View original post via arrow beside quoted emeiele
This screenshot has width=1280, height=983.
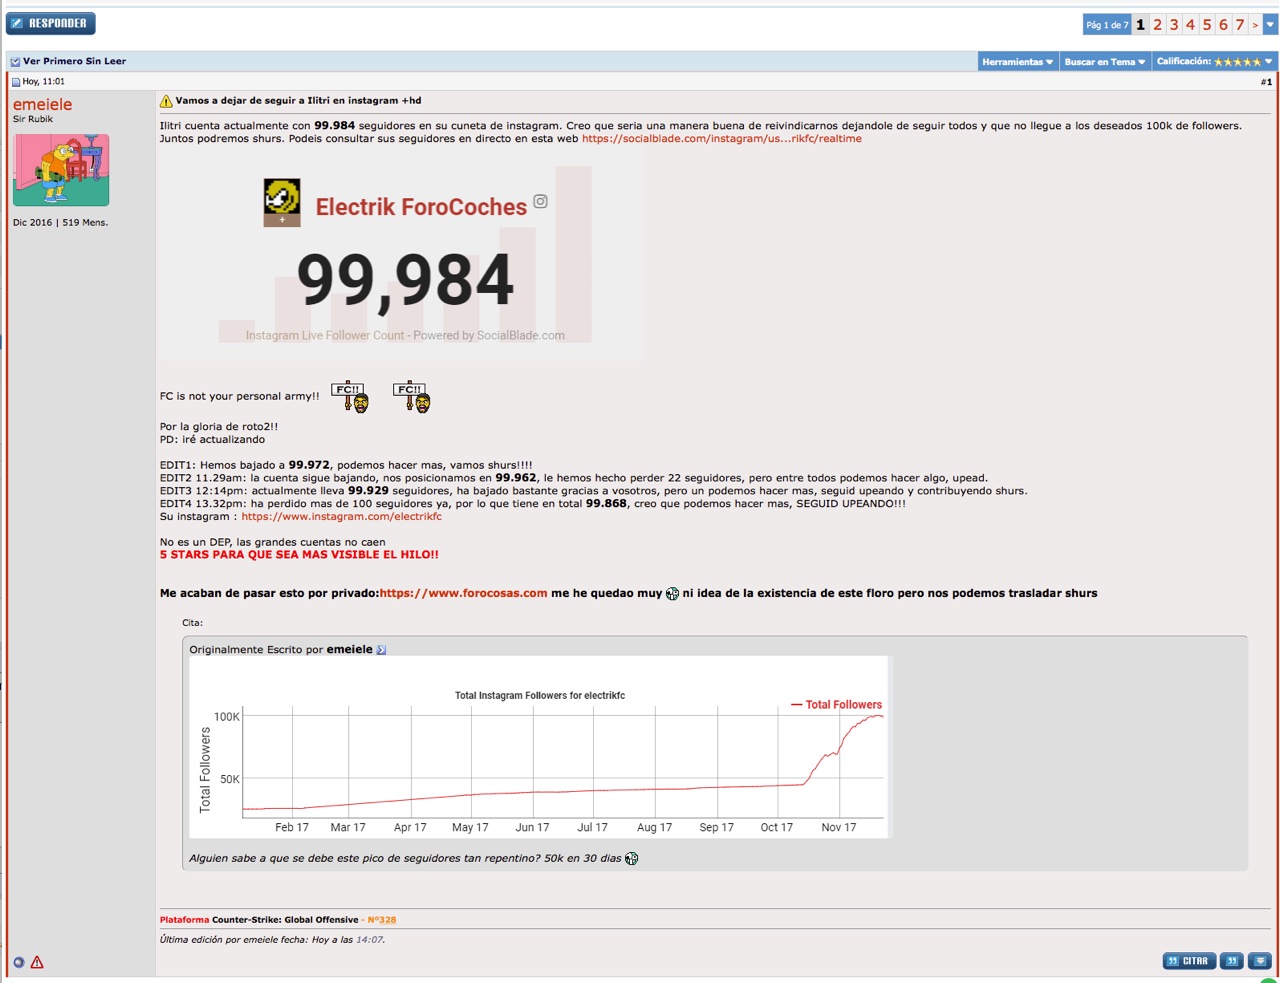381,650
